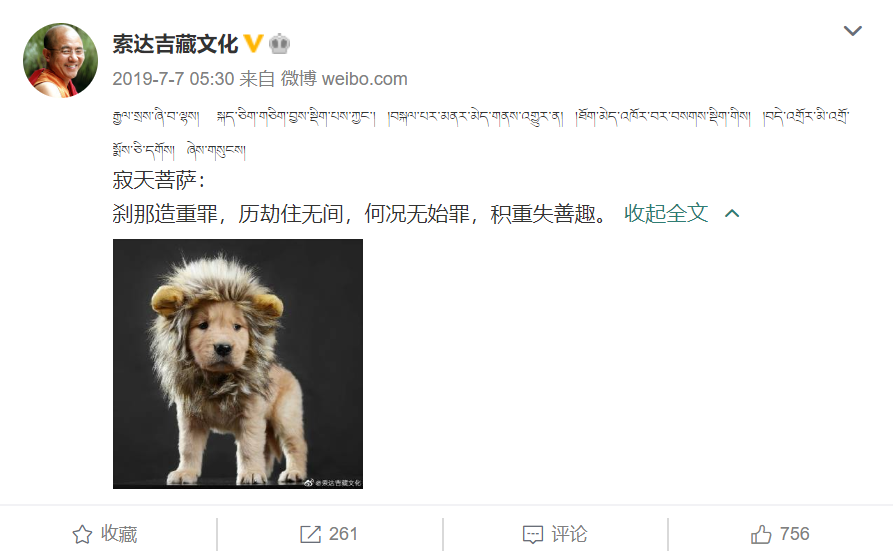The width and height of the screenshot is (893, 555).
Task: Click the Tibetan script text of the post
Action: (x=481, y=133)
